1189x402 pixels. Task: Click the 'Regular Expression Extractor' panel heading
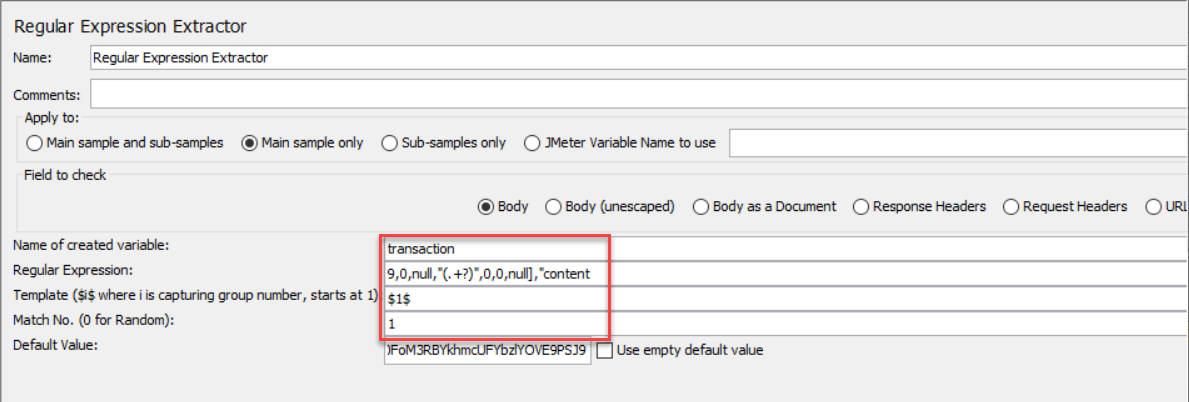130,26
